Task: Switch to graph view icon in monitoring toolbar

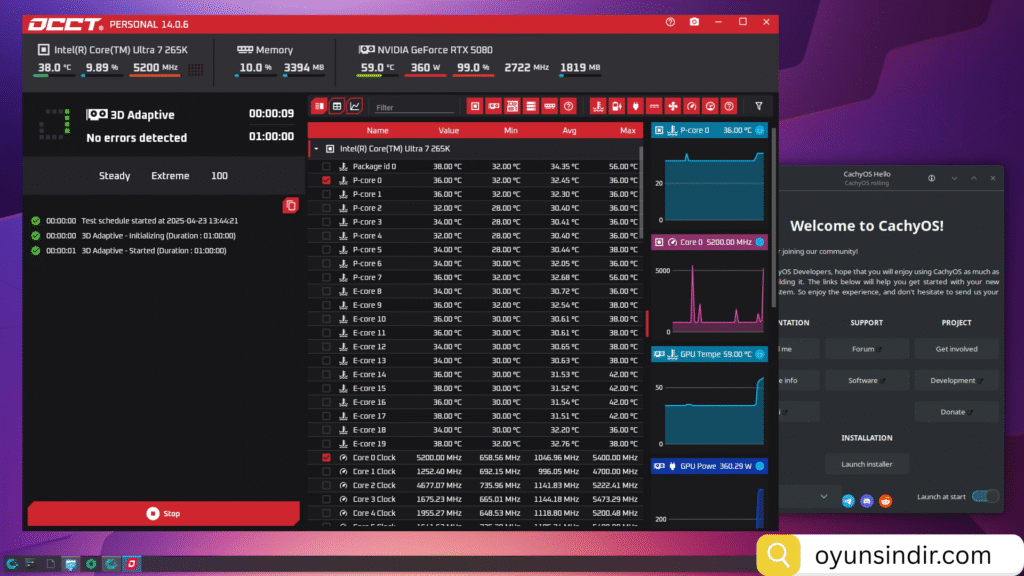Action: coord(354,105)
